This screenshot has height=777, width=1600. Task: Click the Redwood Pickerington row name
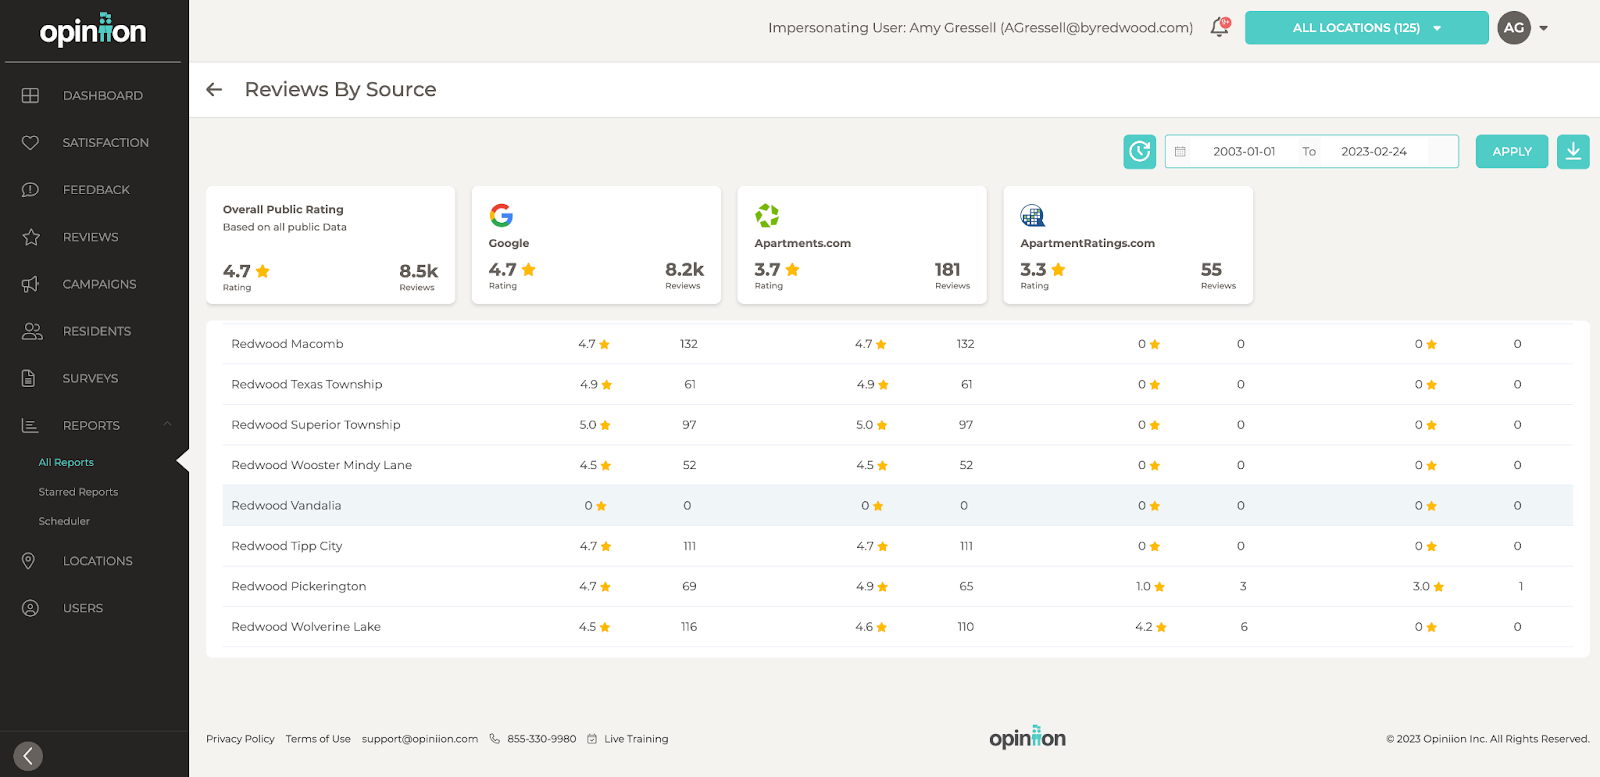point(299,587)
